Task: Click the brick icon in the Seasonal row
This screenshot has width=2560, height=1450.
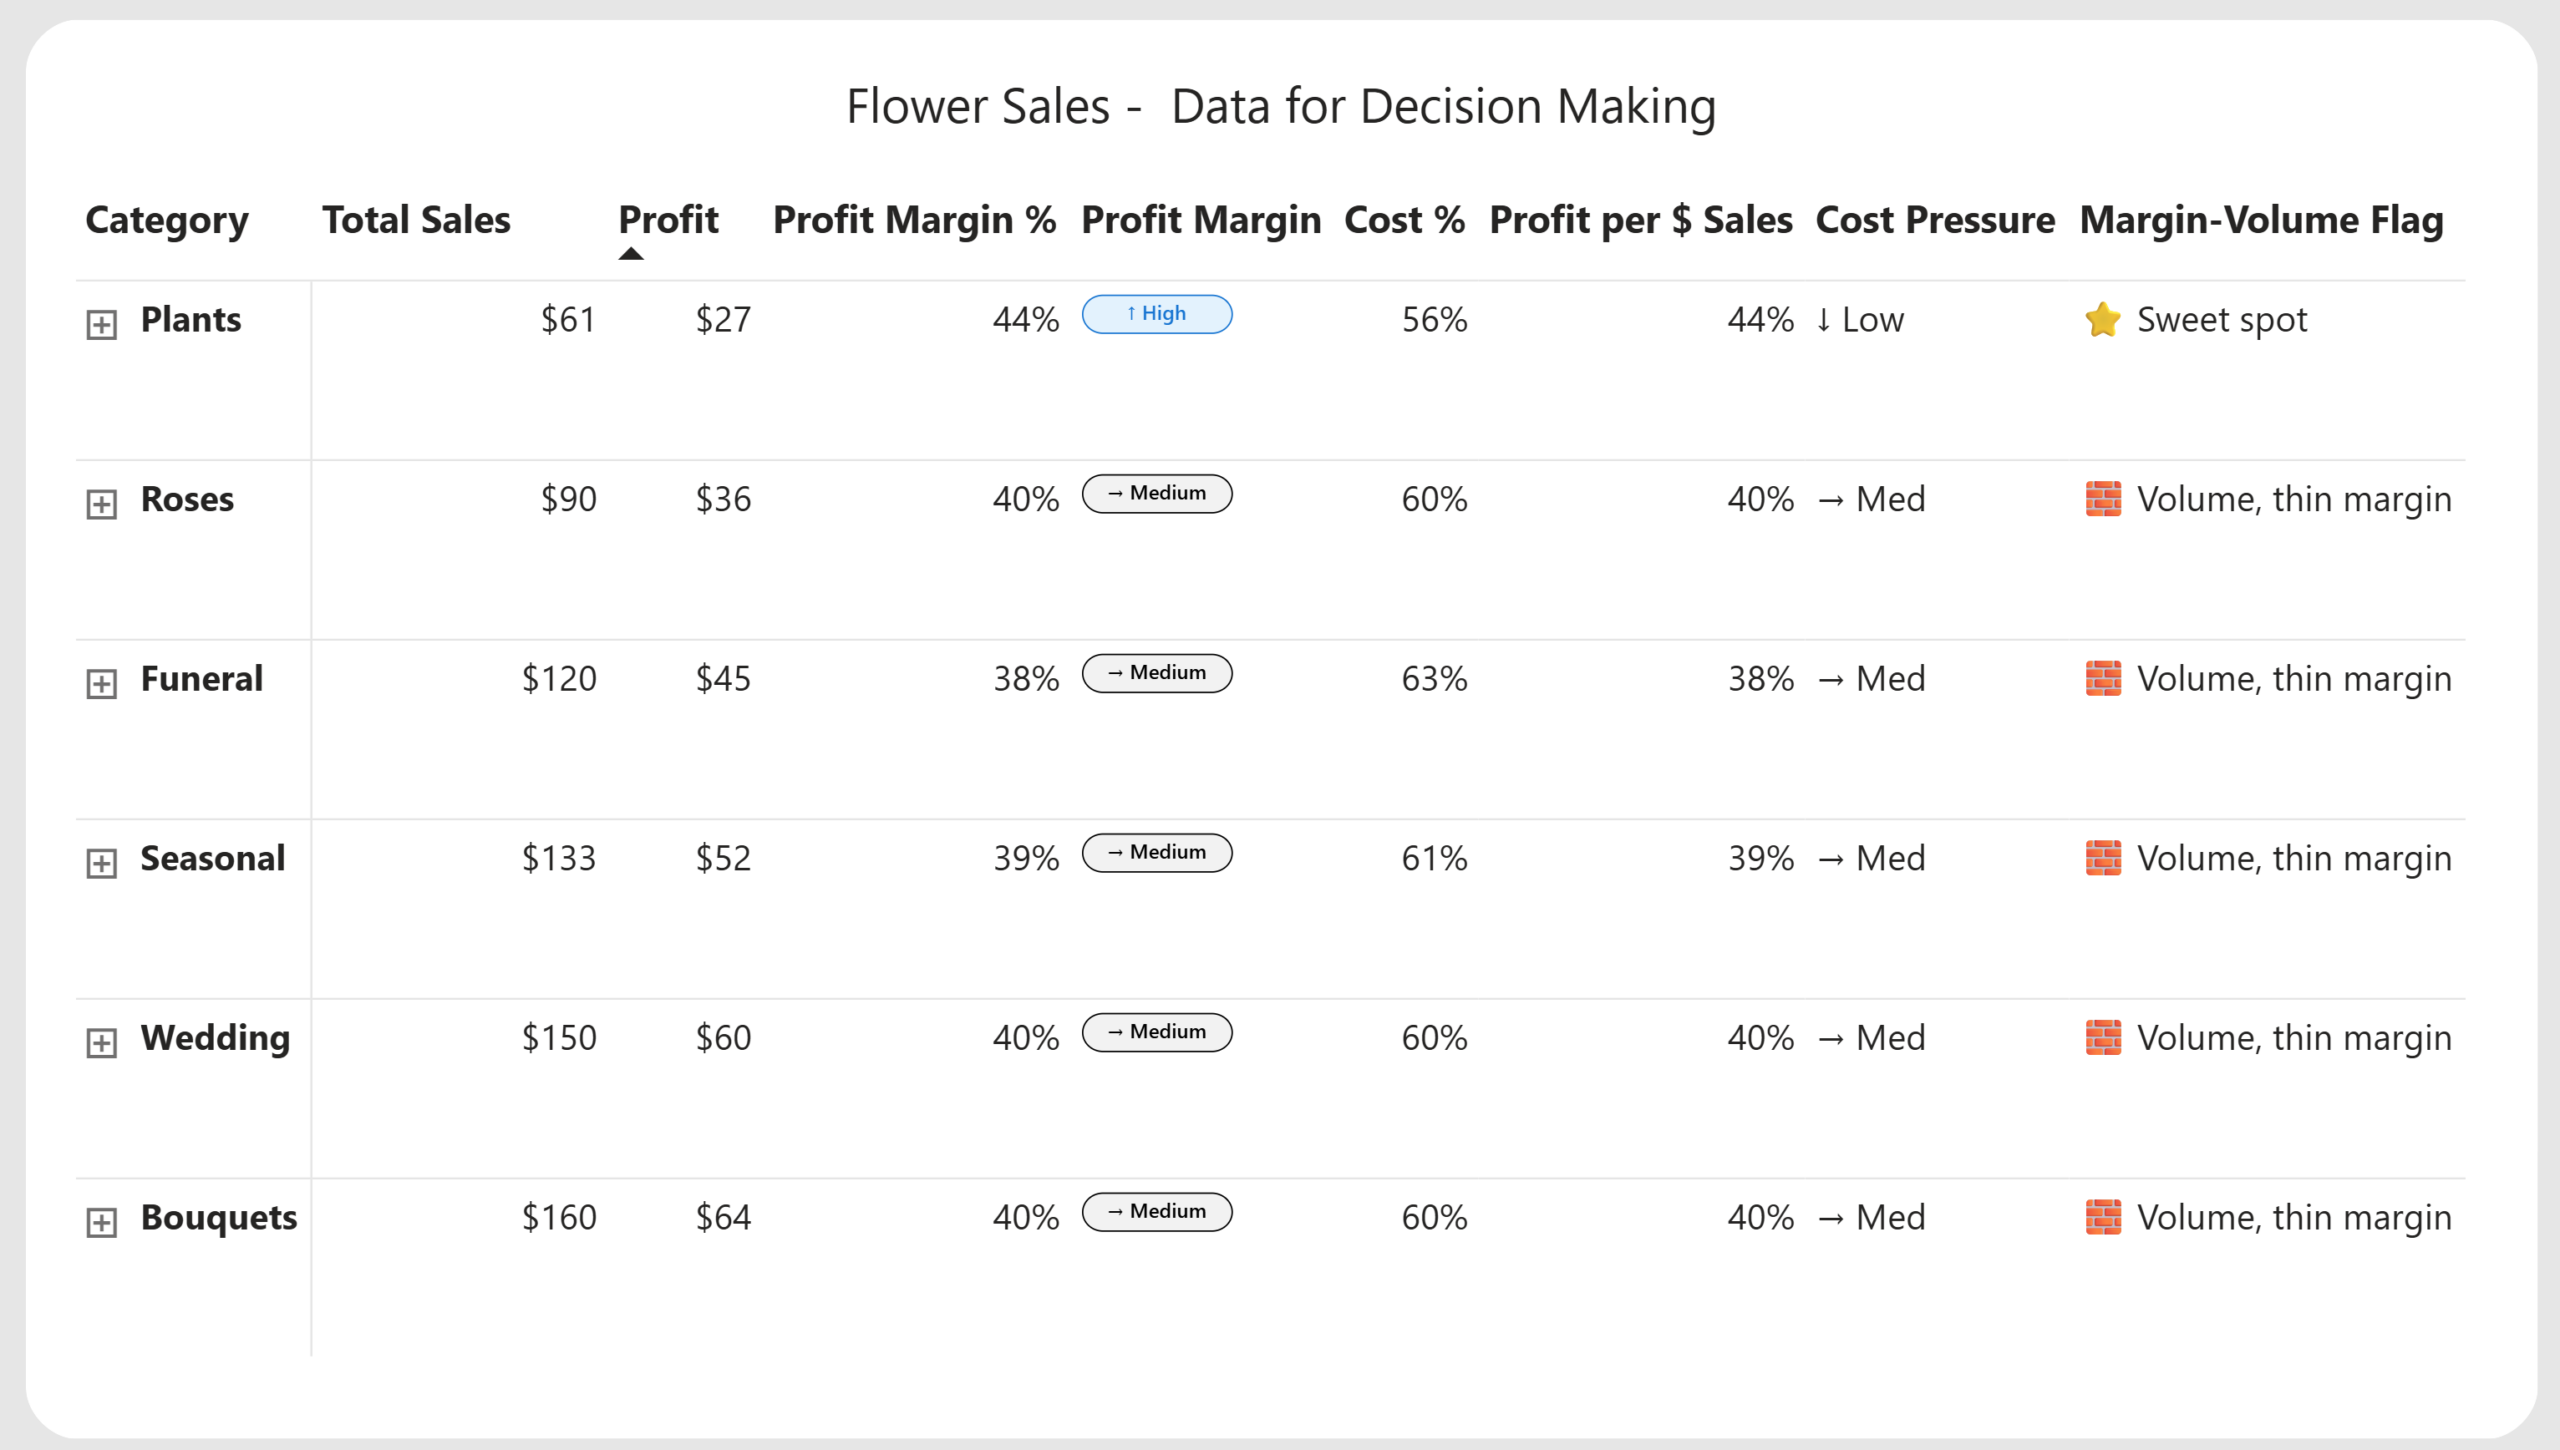Action: click(x=2103, y=858)
